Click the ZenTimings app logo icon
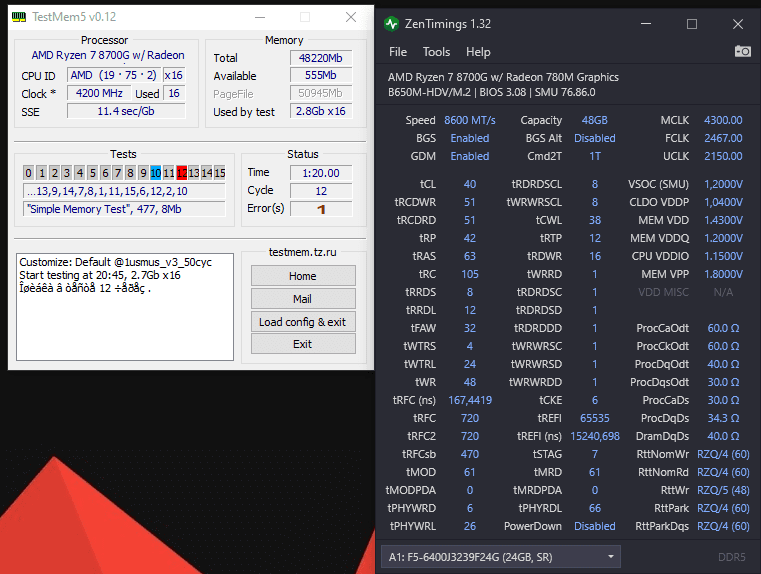This screenshot has height=574, width=761. tap(391, 24)
